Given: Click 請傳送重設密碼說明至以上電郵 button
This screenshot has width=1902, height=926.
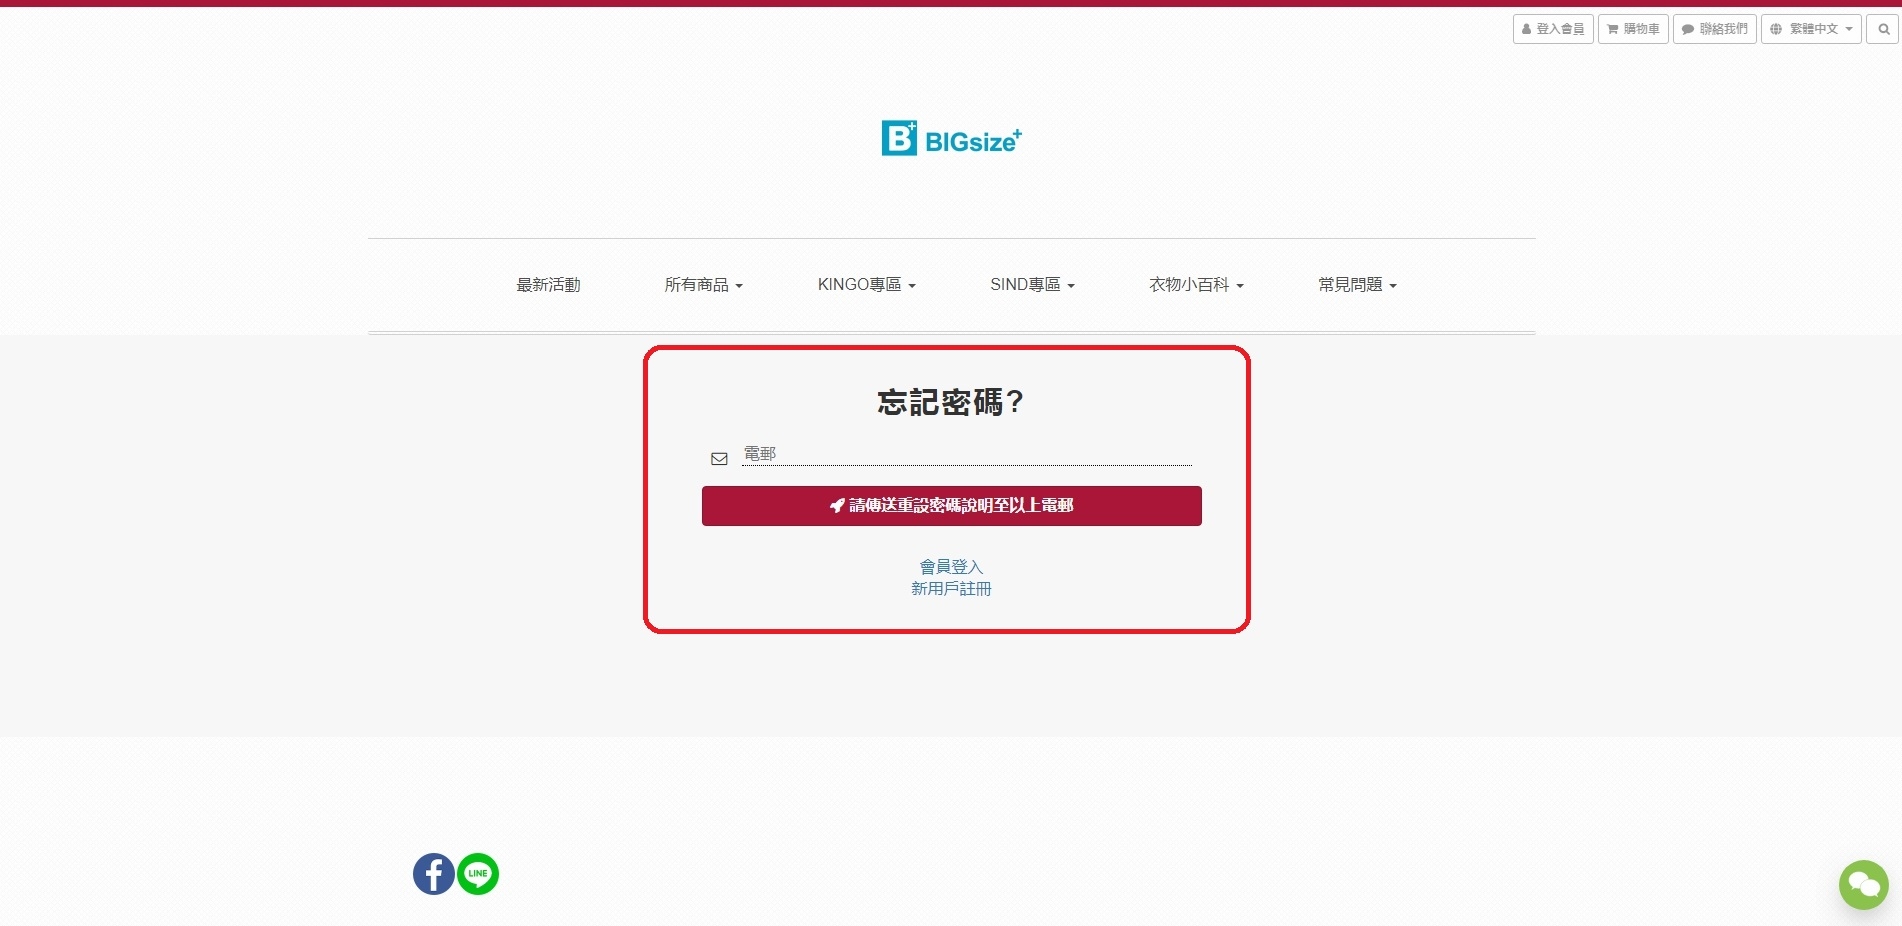Looking at the screenshot, I should tap(951, 506).
